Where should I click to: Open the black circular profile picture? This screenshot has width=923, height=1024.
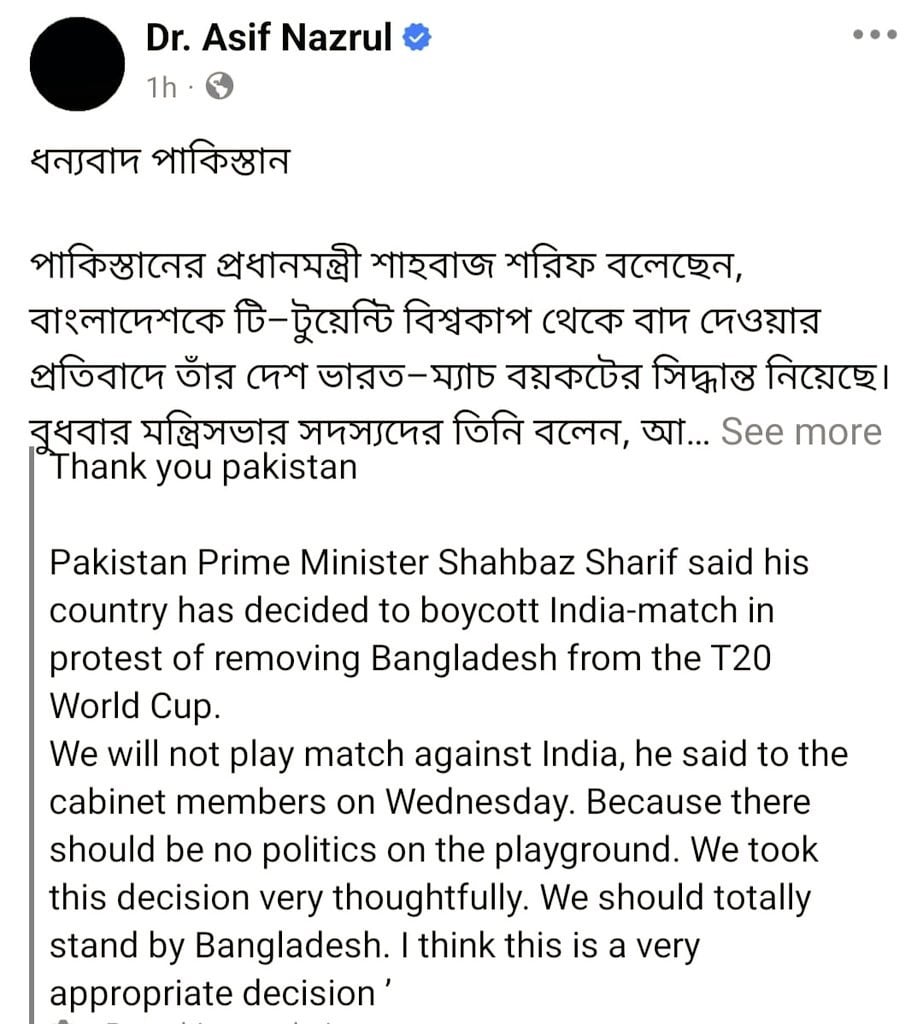click(x=78, y=64)
